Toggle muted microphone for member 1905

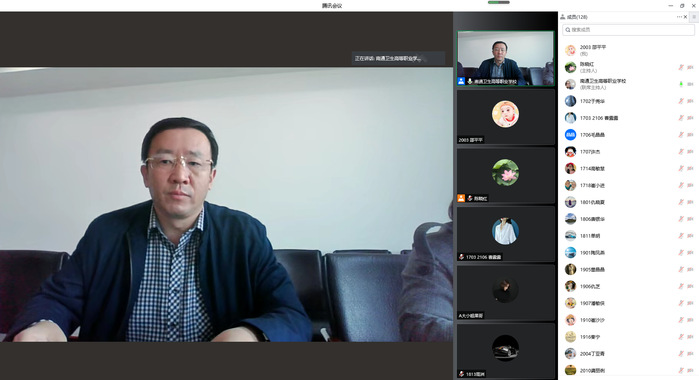click(681, 269)
